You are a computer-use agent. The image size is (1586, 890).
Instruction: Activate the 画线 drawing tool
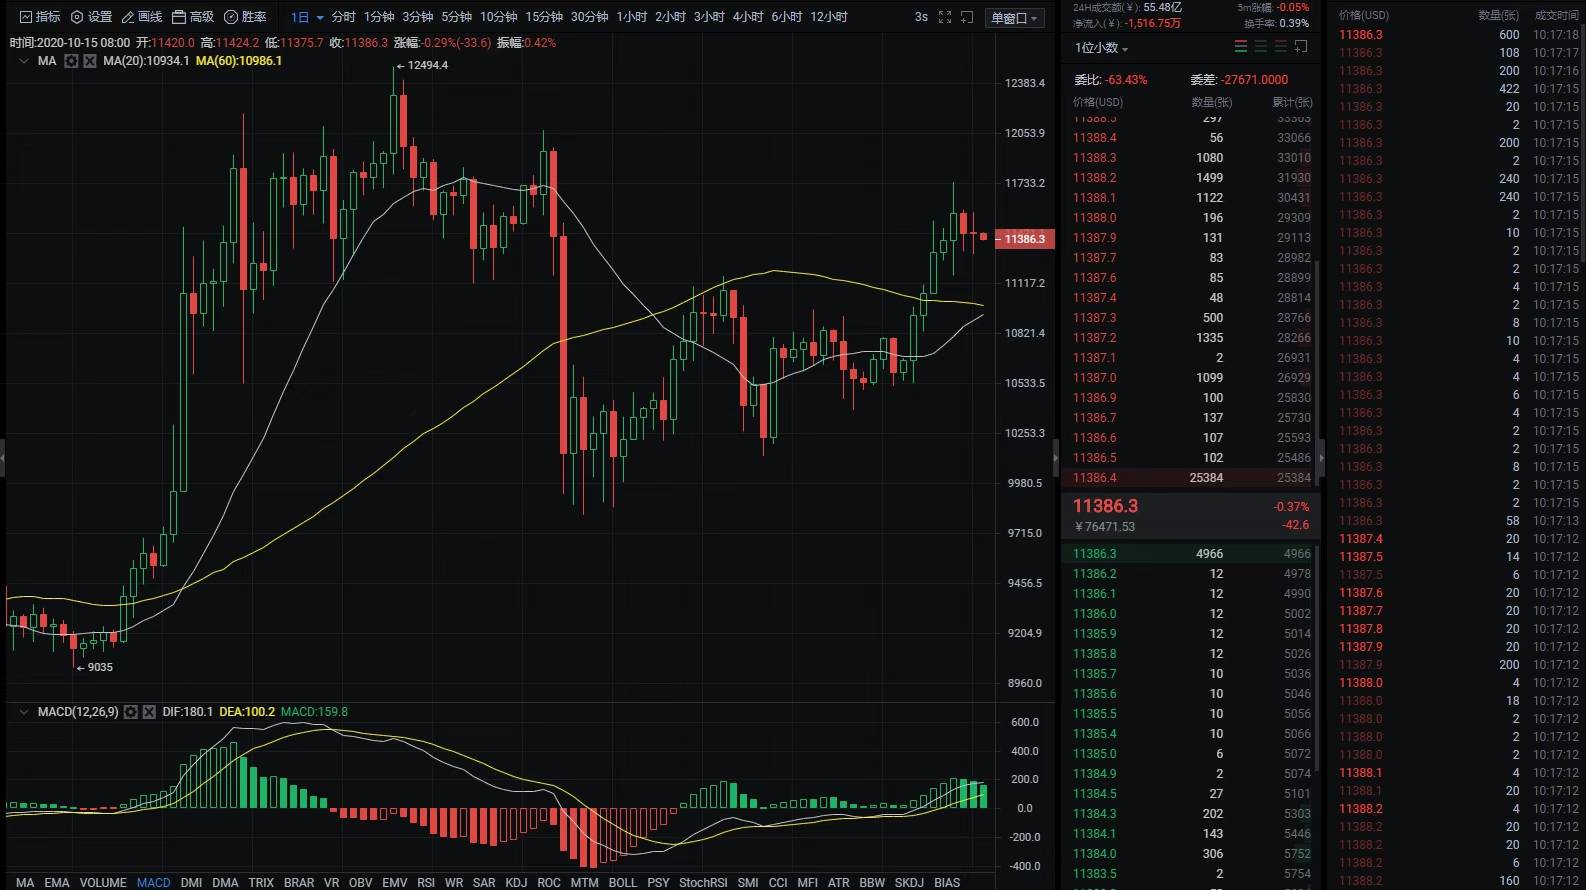(141, 17)
